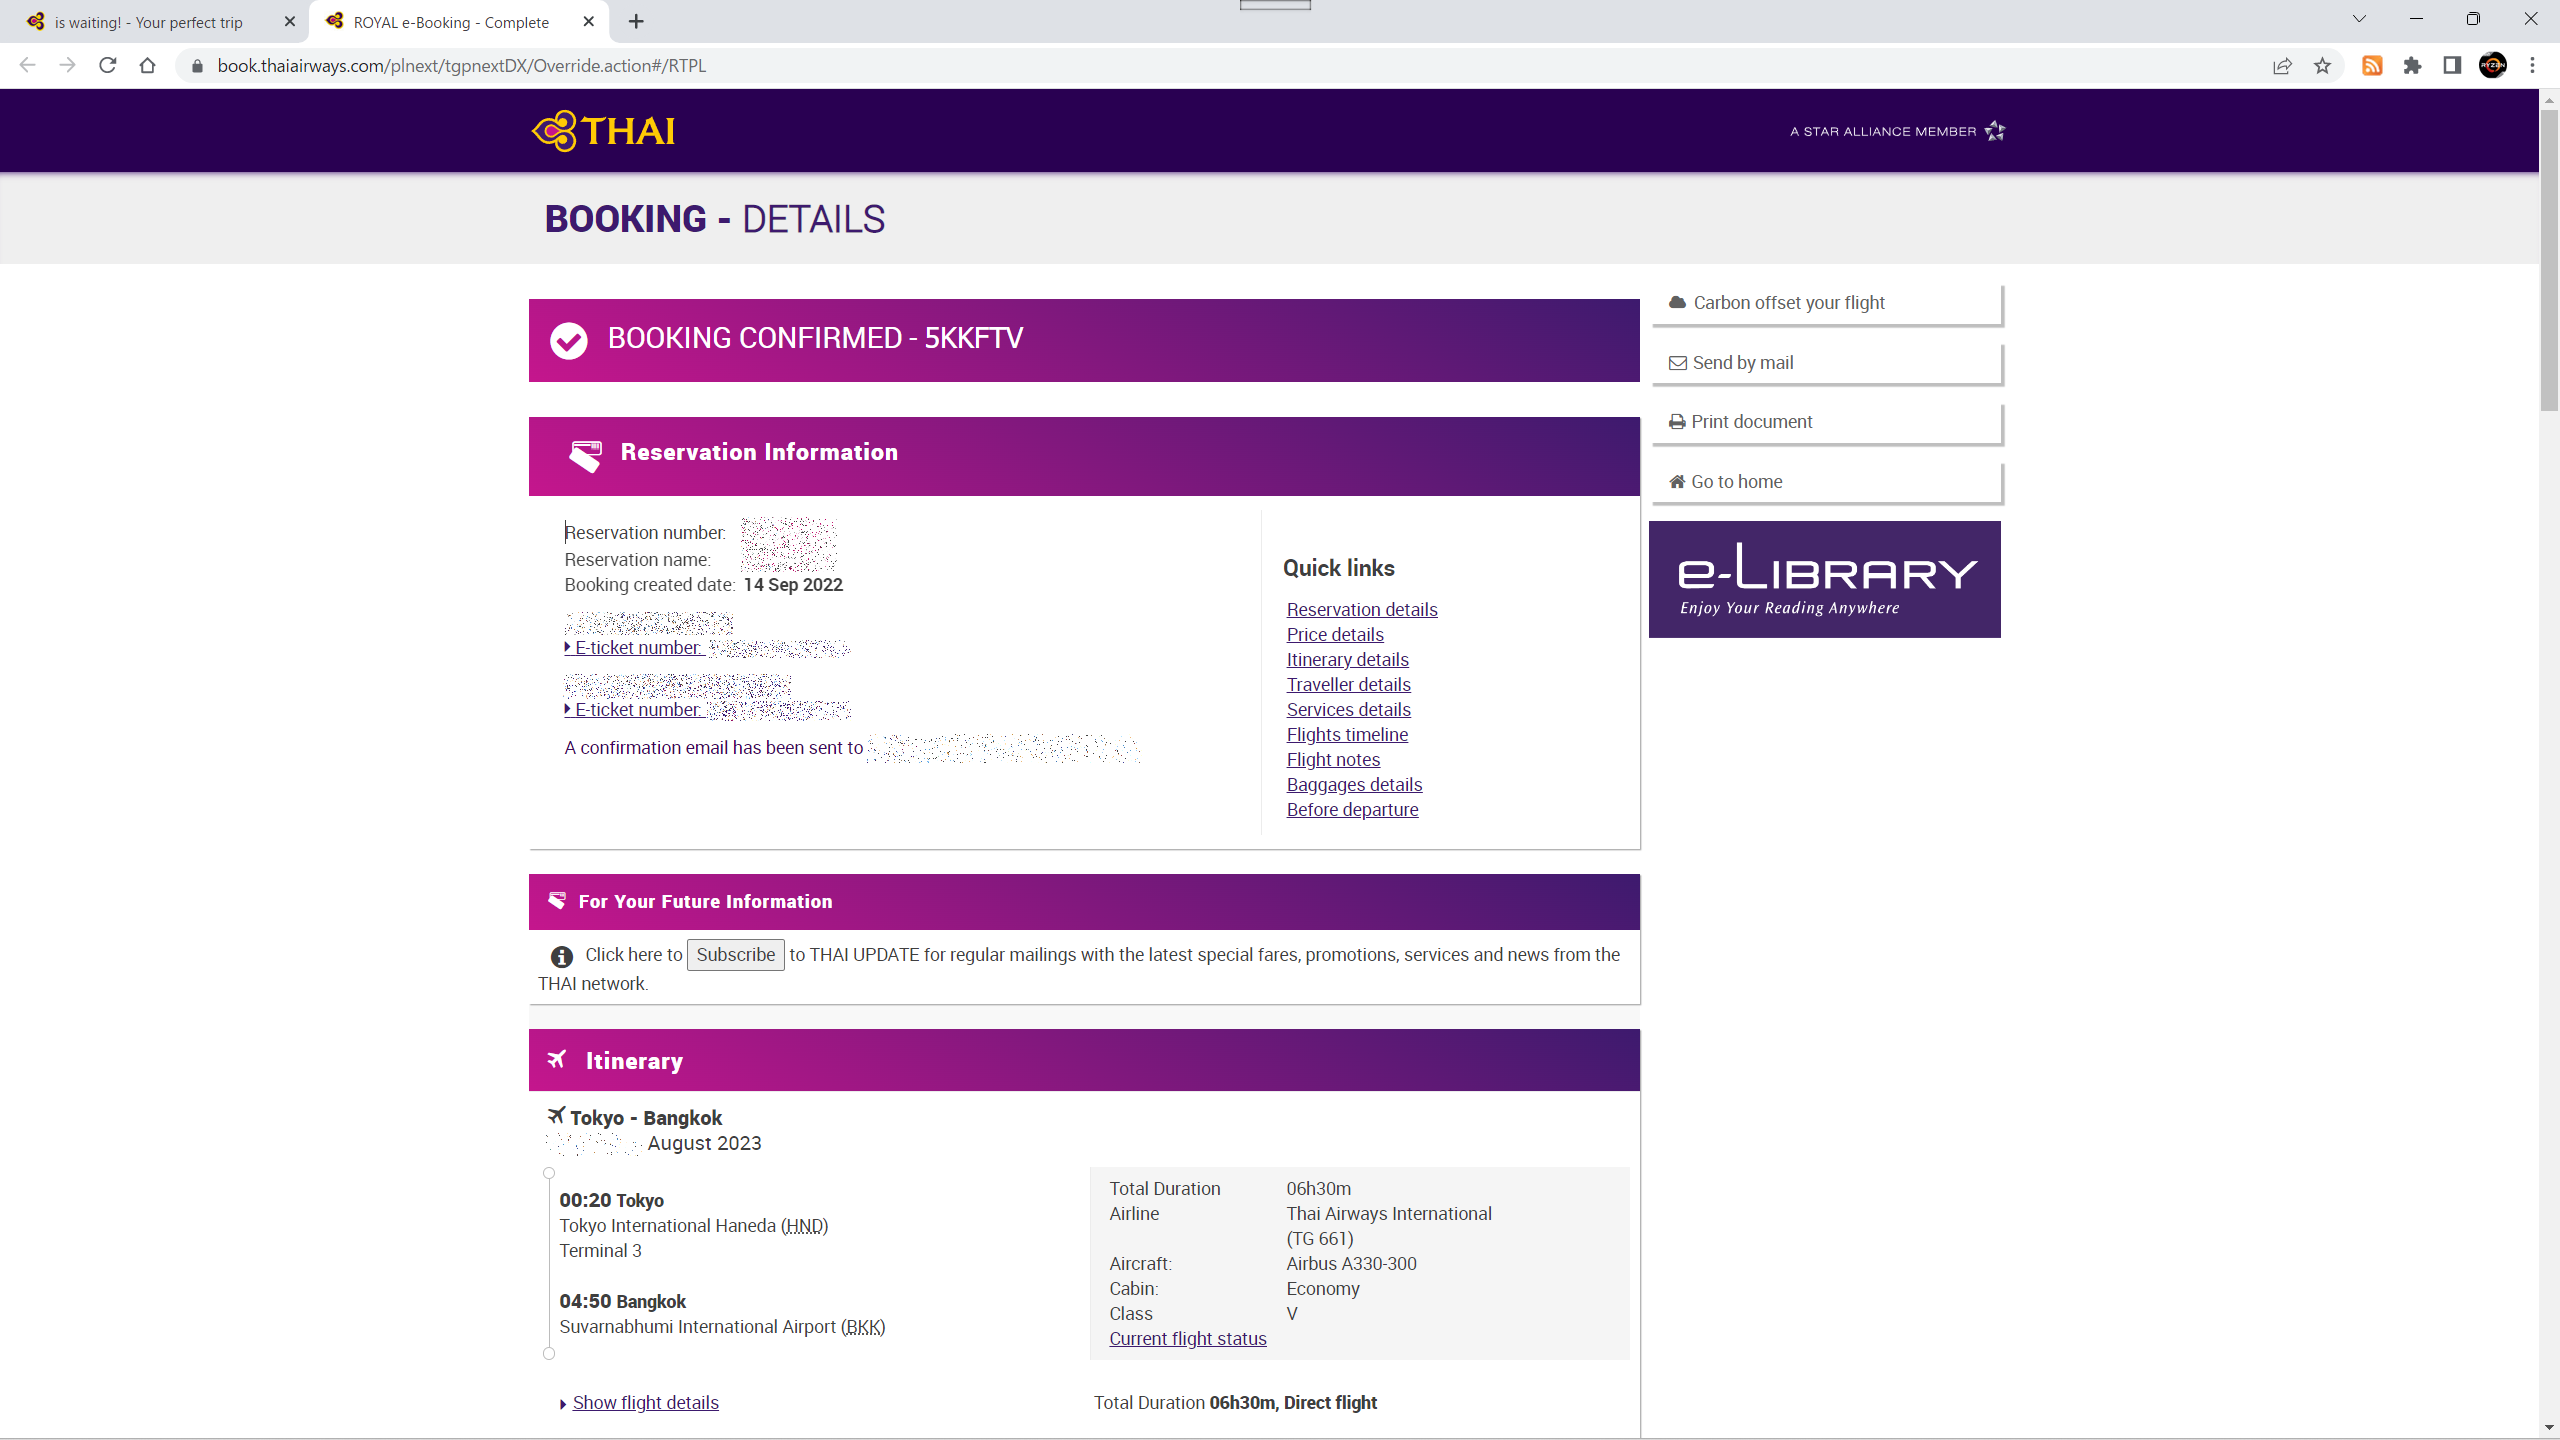Screen dimensions: 2560x1440
Task: Click the Tokyo - Bangkok airplane icon
Action: (x=557, y=1115)
